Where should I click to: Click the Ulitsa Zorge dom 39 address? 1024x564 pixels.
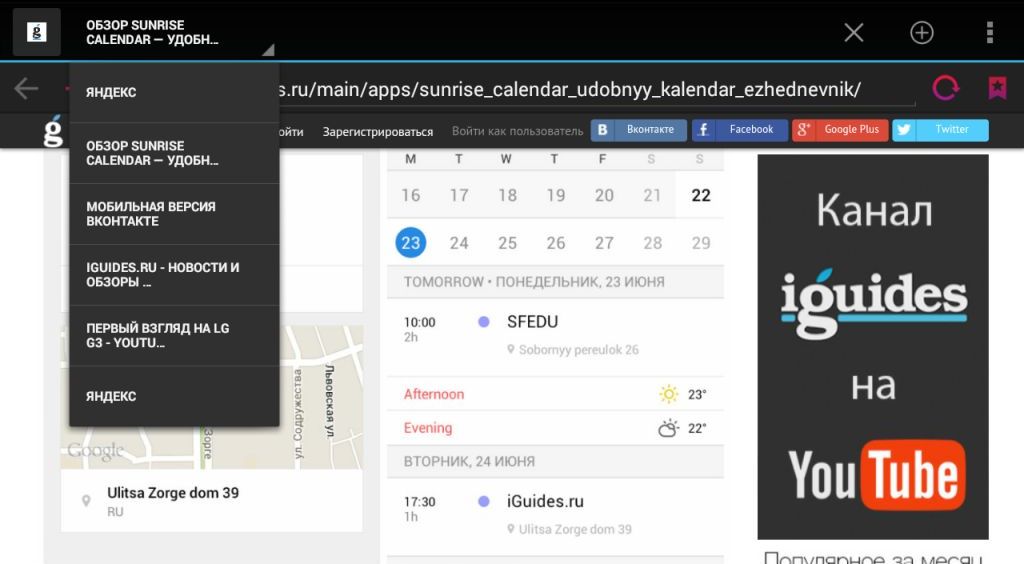173,493
